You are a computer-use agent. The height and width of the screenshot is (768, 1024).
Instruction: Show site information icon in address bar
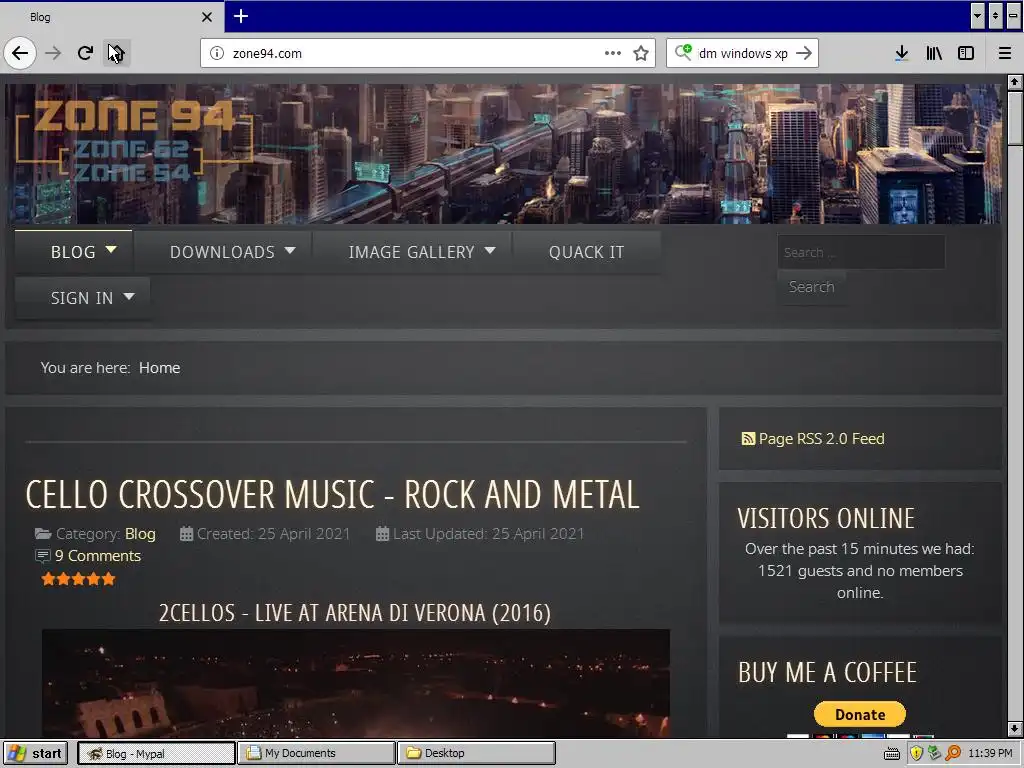click(x=217, y=53)
